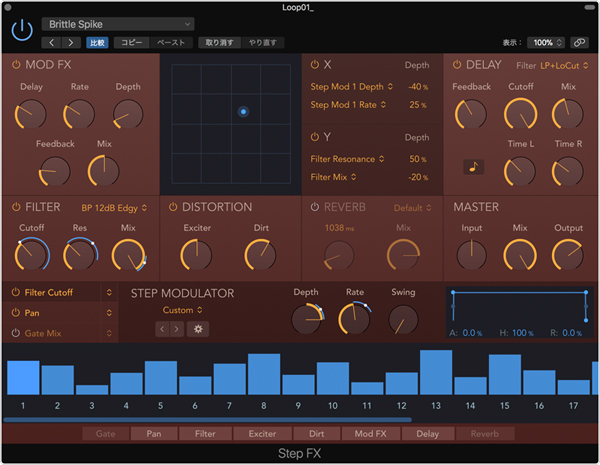
Task: Click the Master Mix knob
Action: coord(520,255)
